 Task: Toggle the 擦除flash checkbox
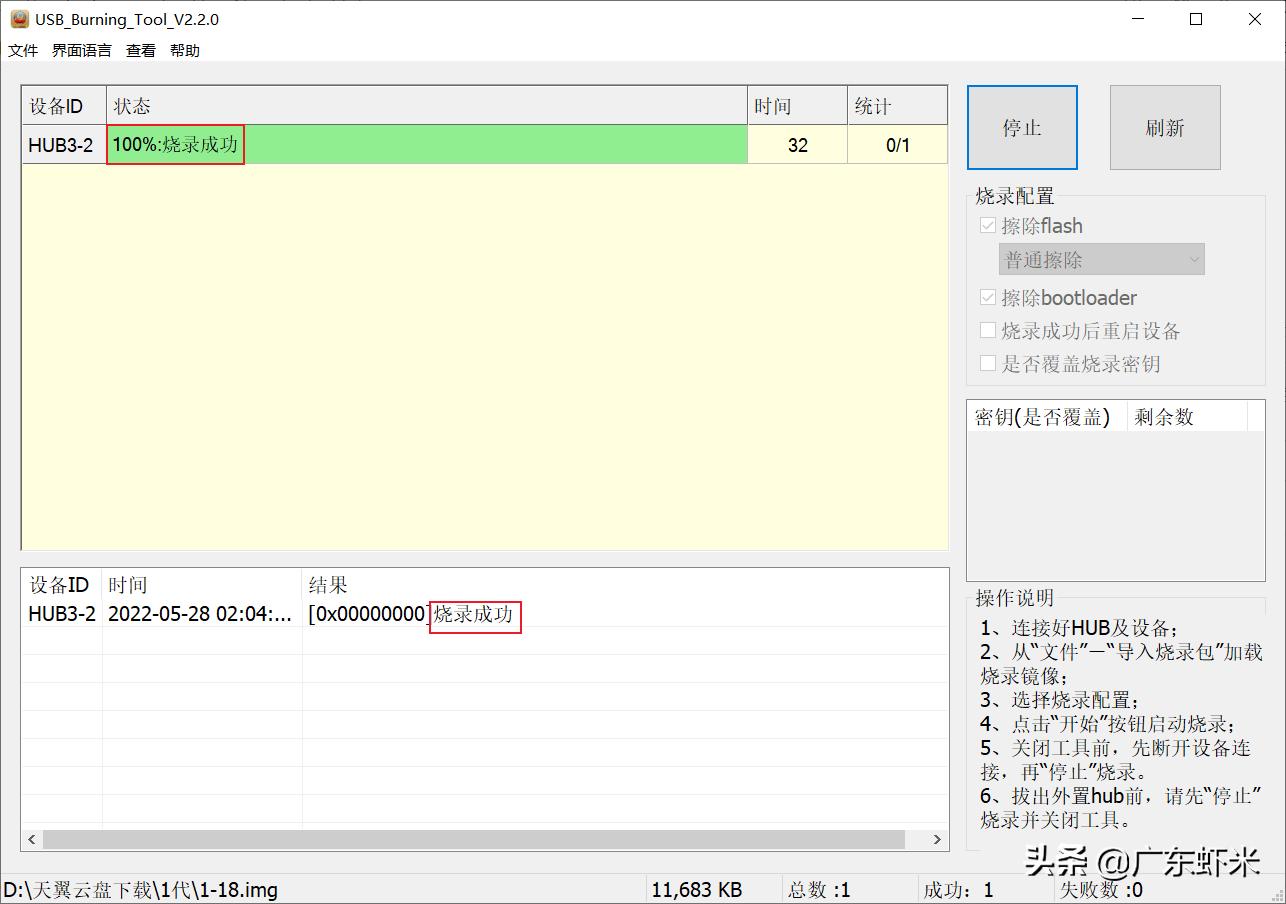[988, 225]
